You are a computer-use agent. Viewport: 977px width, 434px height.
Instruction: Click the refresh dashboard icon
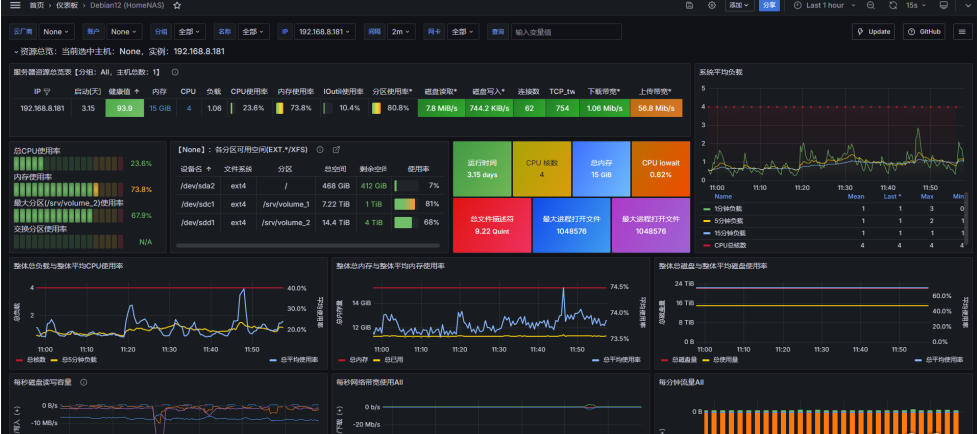pos(893,5)
